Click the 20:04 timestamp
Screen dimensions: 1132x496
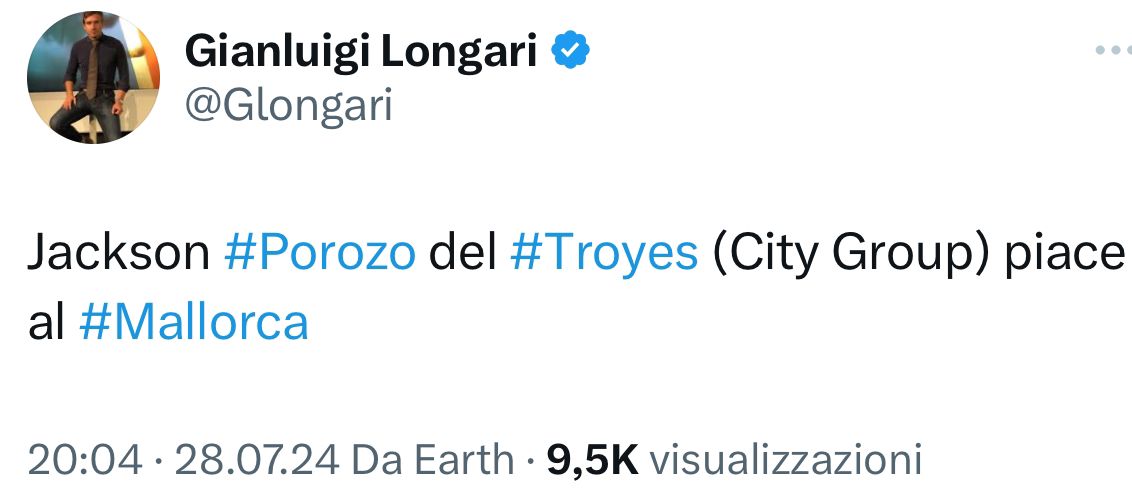pos(84,459)
